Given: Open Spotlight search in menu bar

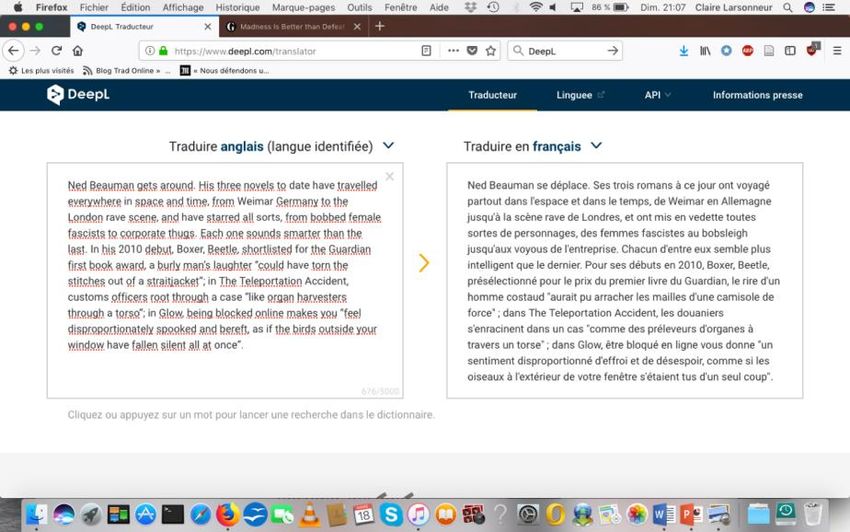Looking at the screenshot, I should pos(788,8).
